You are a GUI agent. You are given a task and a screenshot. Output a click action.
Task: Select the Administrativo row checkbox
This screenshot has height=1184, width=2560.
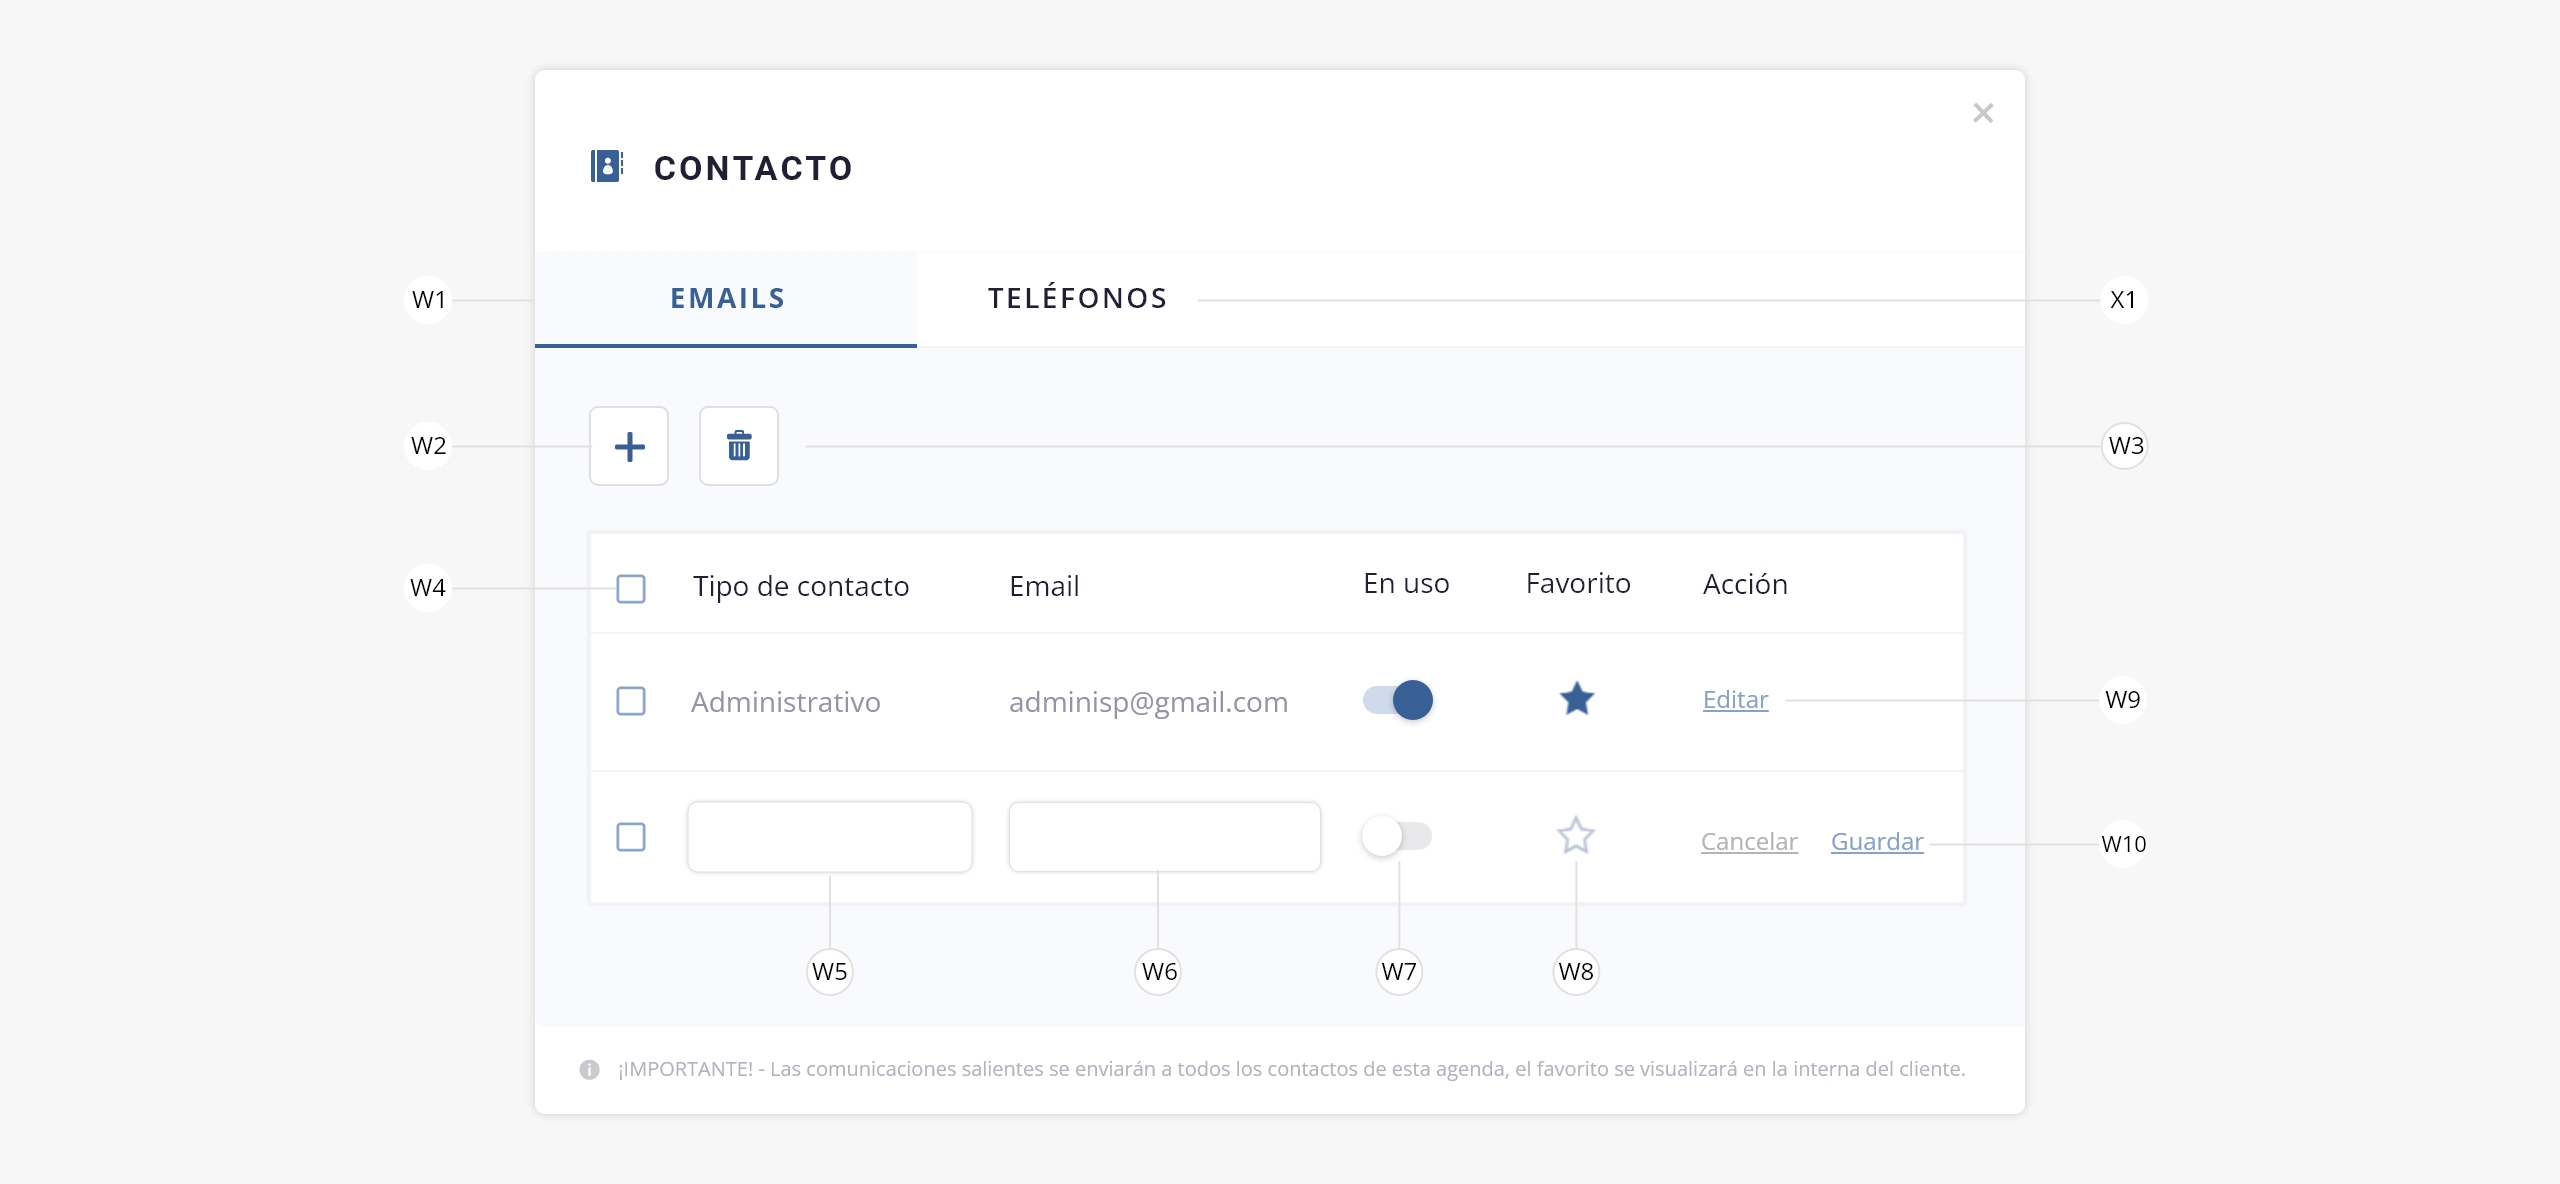click(x=631, y=700)
